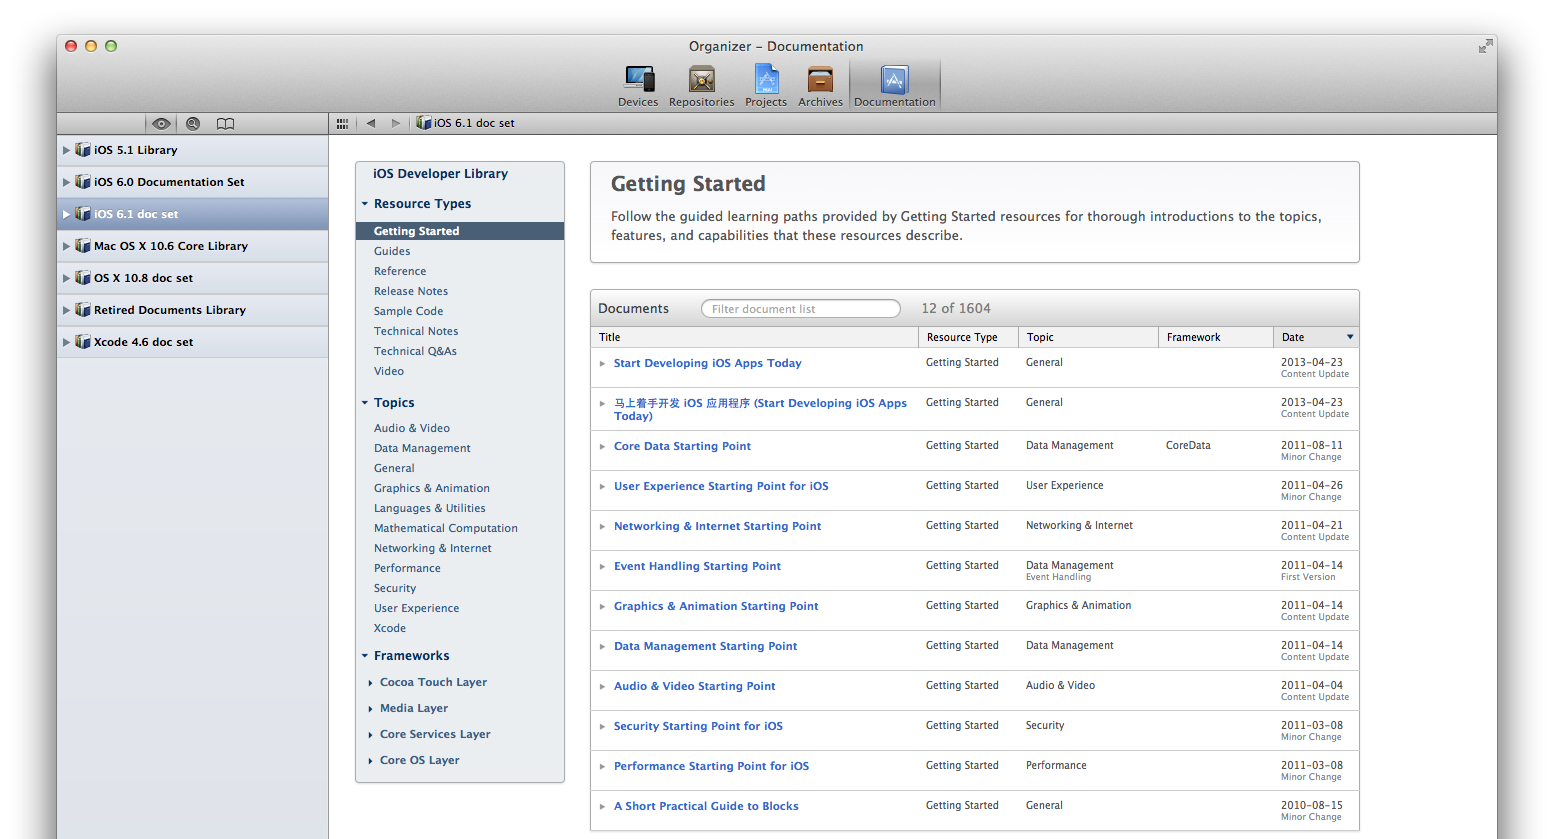This screenshot has width=1554, height=839.
Task: Collapse the Frameworks section
Action: point(365,656)
